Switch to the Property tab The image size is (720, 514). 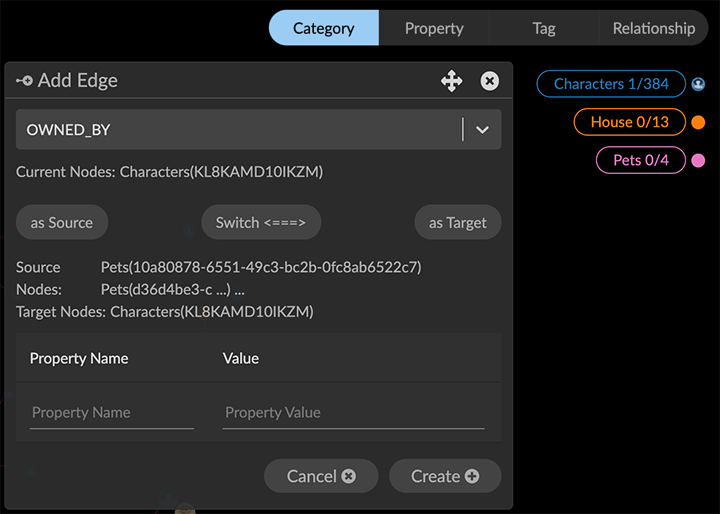(434, 28)
